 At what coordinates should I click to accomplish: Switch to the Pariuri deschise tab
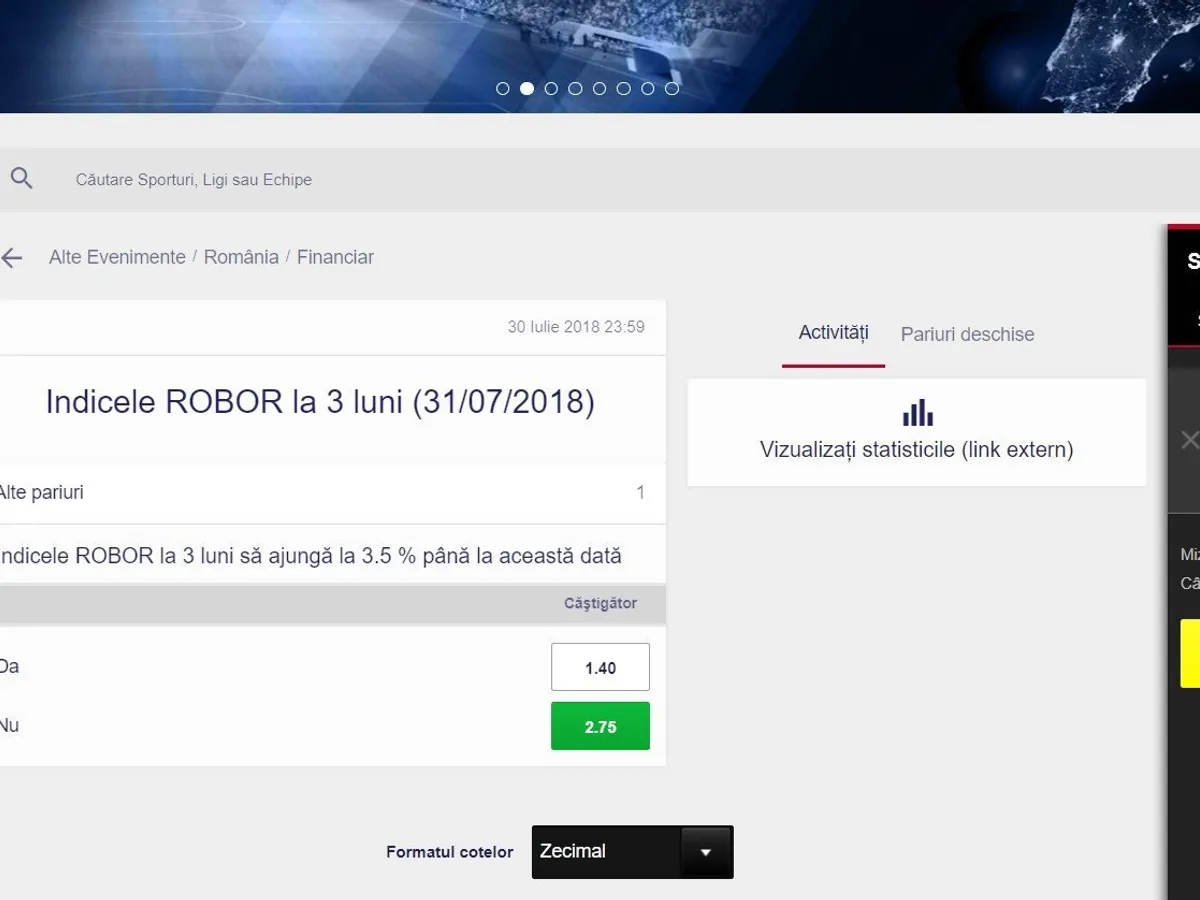(x=967, y=335)
